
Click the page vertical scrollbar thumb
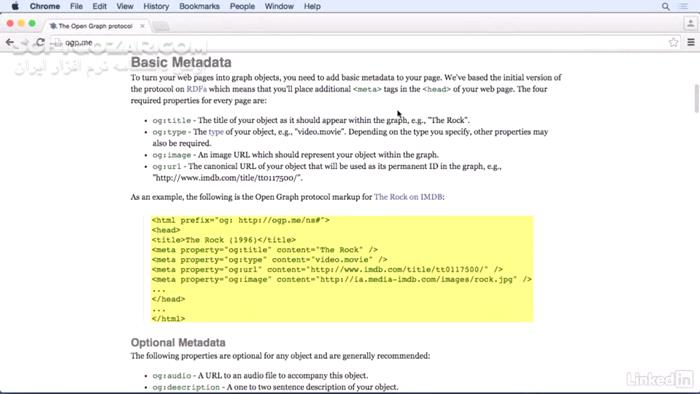pyautogui.click(x=696, y=98)
